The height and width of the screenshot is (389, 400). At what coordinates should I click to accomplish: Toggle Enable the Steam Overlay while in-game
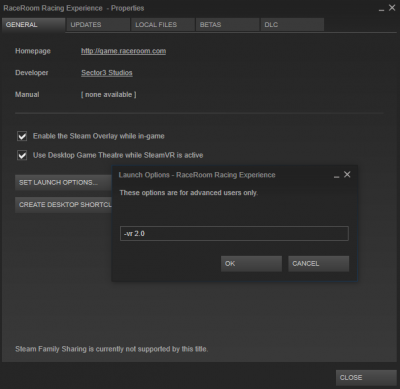(x=22, y=136)
